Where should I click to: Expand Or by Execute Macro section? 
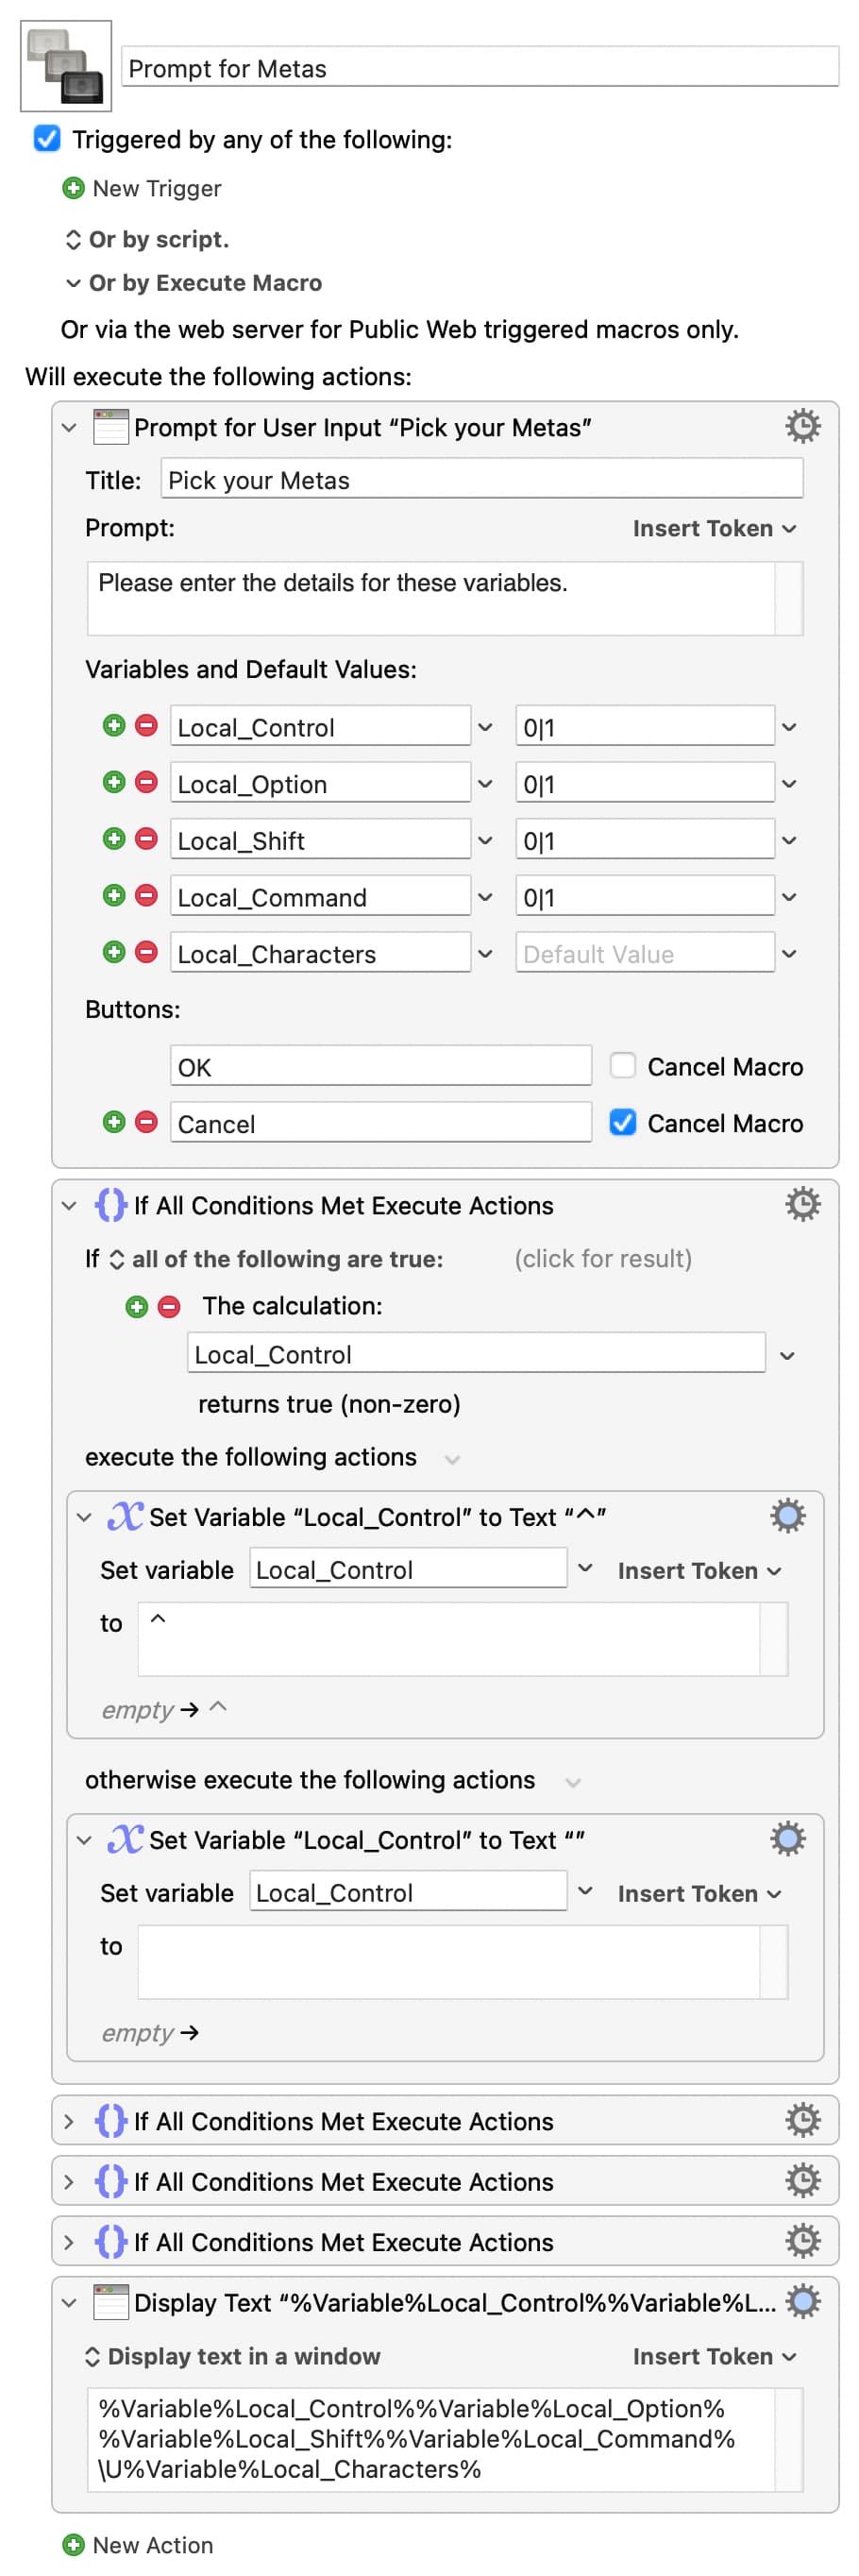[x=73, y=283]
